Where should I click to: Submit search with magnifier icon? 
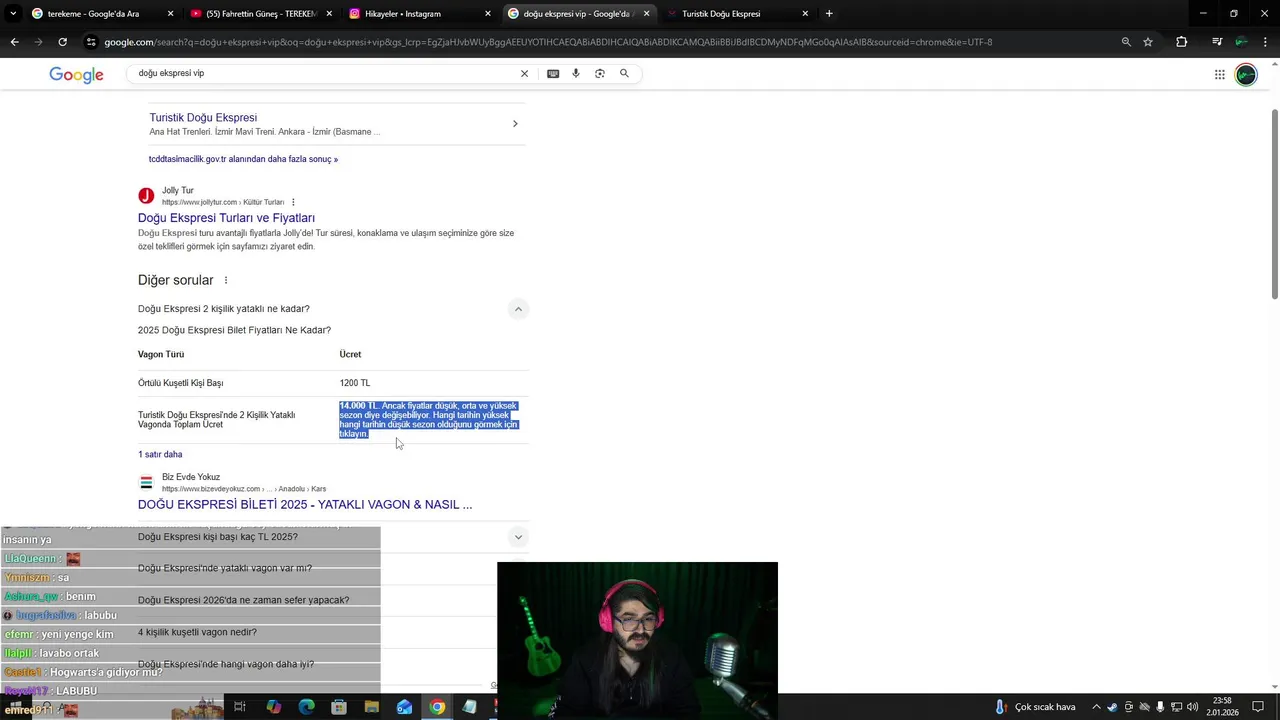[624, 73]
